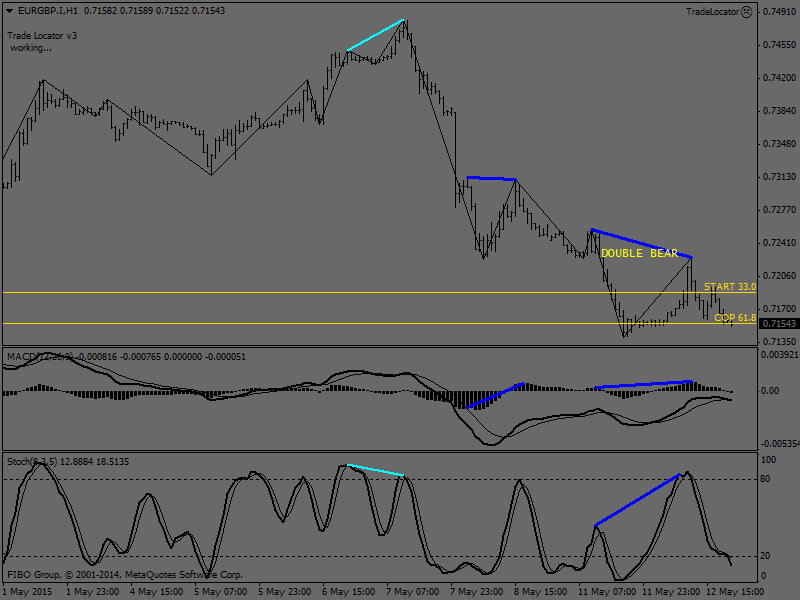Select the long blue line above DOUBLE BEAR
Image resolution: width=800 pixels, height=600 pixels.
click(640, 243)
